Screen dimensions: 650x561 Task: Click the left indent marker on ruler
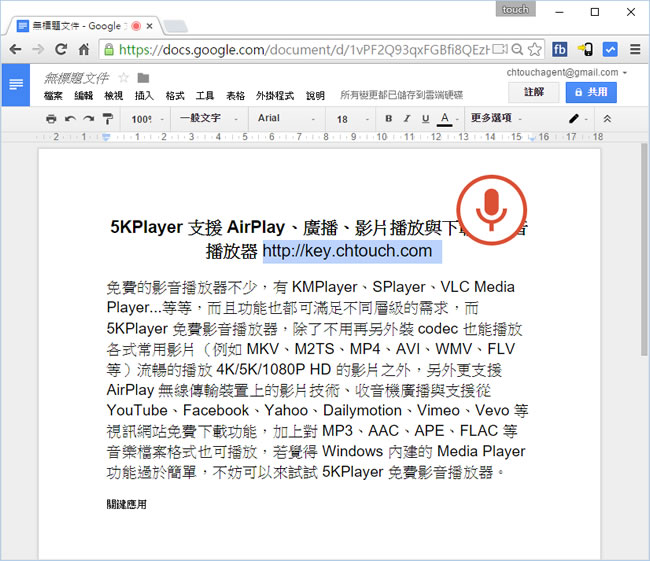[106, 137]
